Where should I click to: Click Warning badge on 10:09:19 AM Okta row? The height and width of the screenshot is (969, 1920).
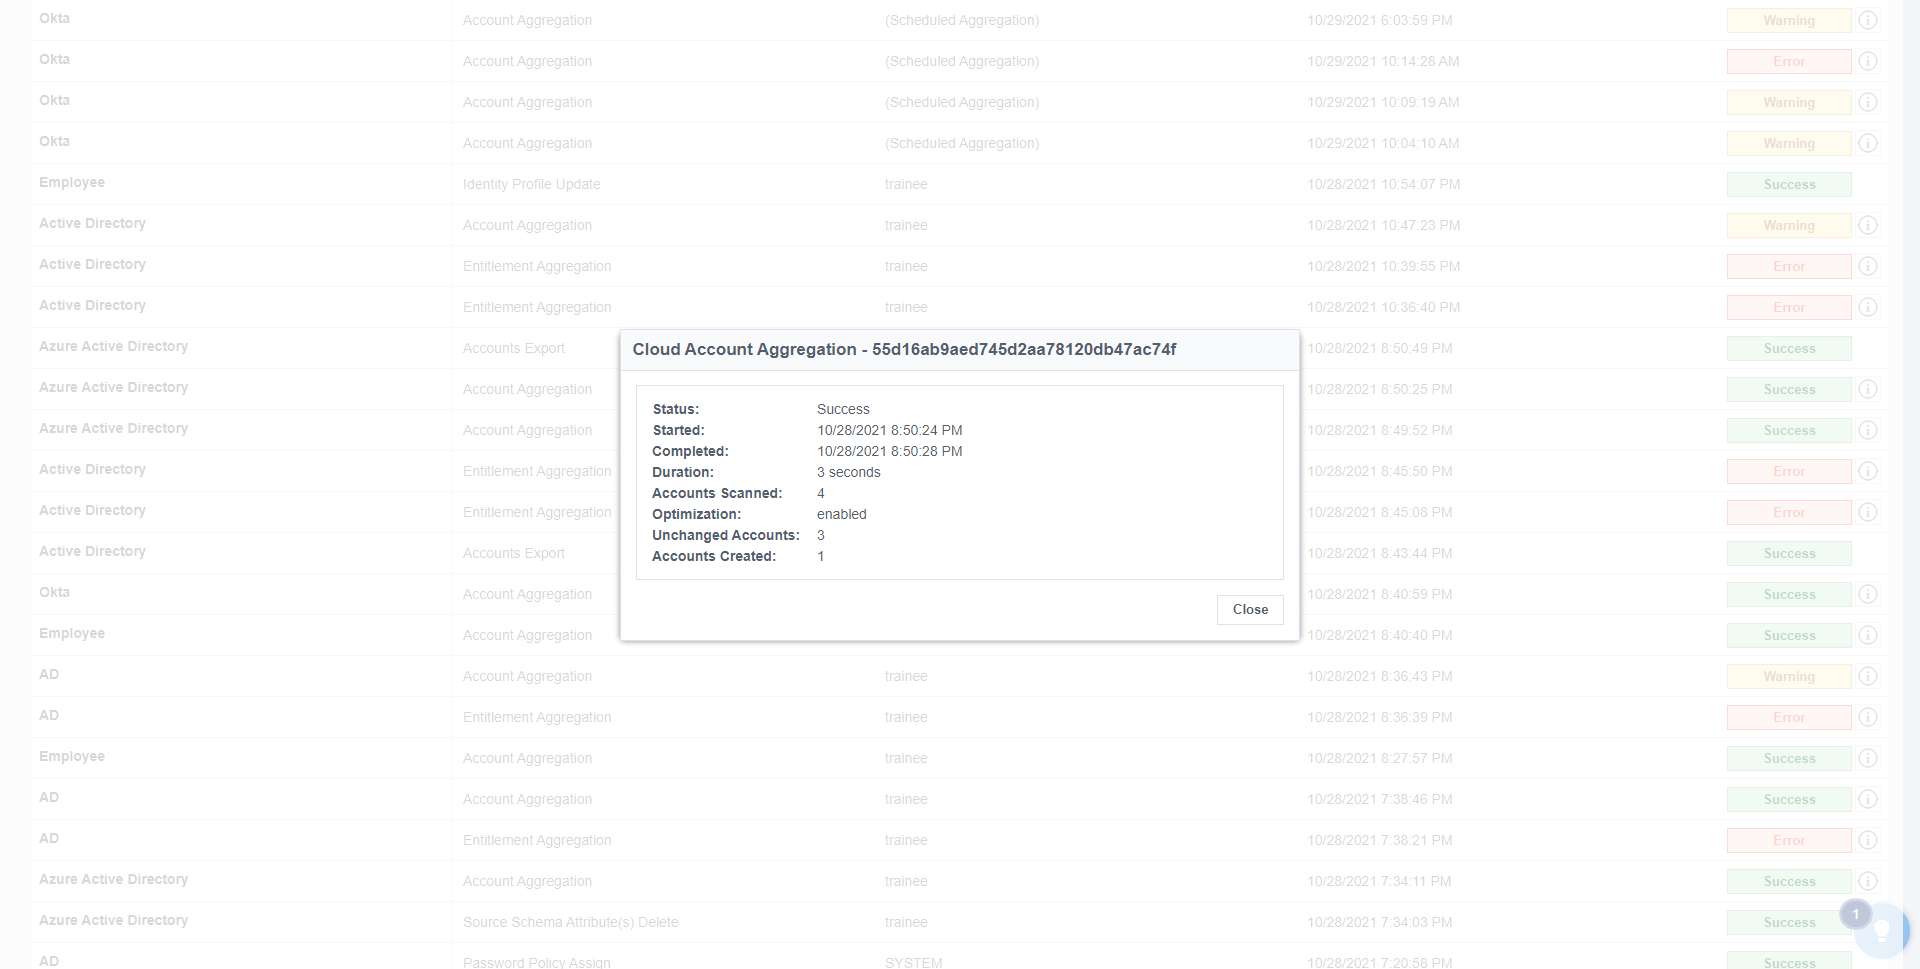(1789, 103)
